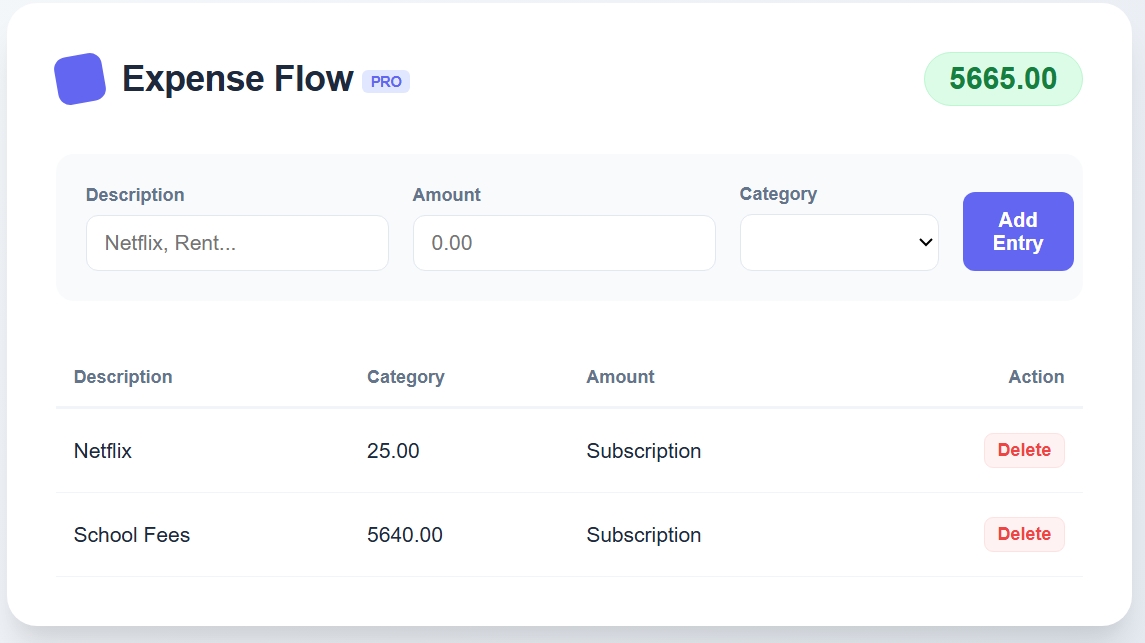Click the Description label above the input field
The height and width of the screenshot is (643, 1145).
[135, 195]
